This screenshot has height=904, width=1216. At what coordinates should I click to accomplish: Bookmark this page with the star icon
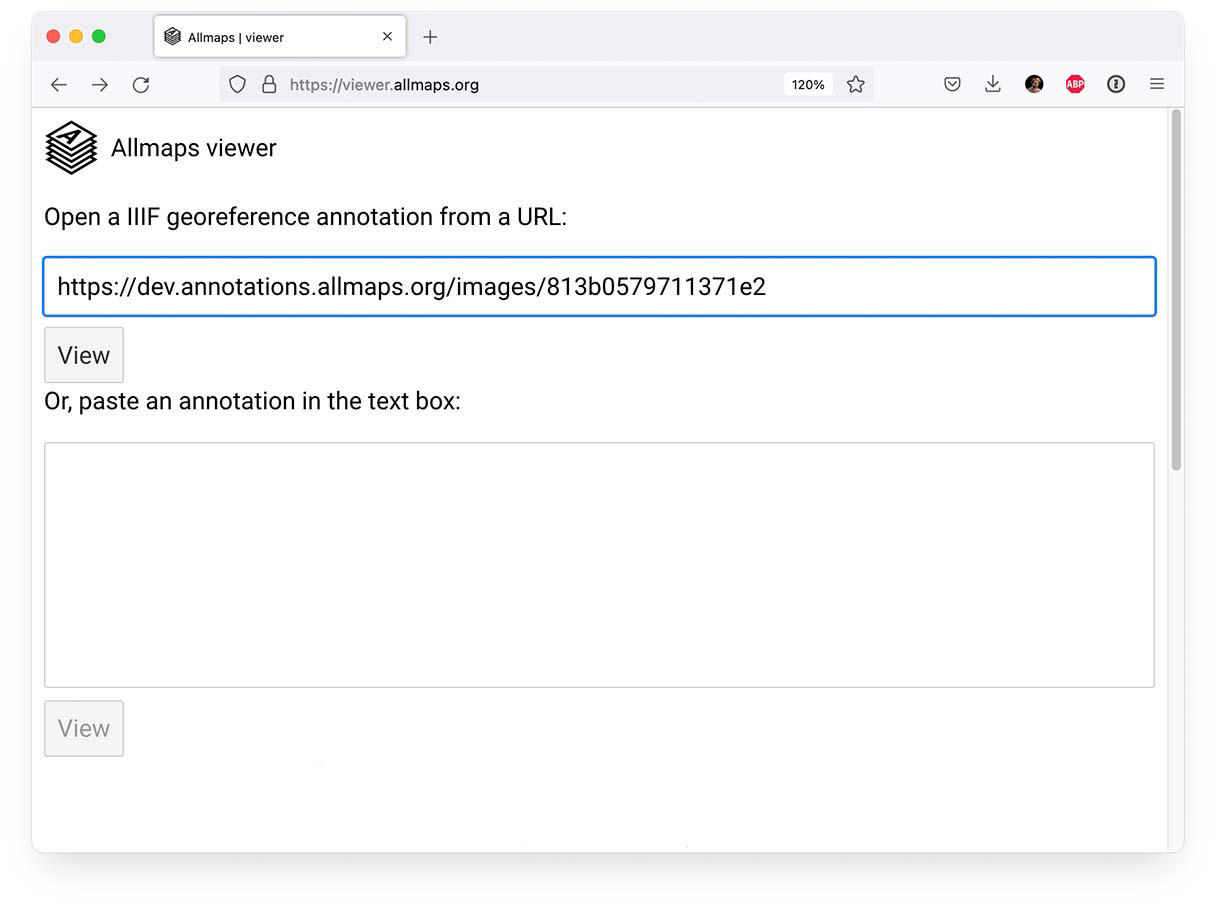coord(855,85)
